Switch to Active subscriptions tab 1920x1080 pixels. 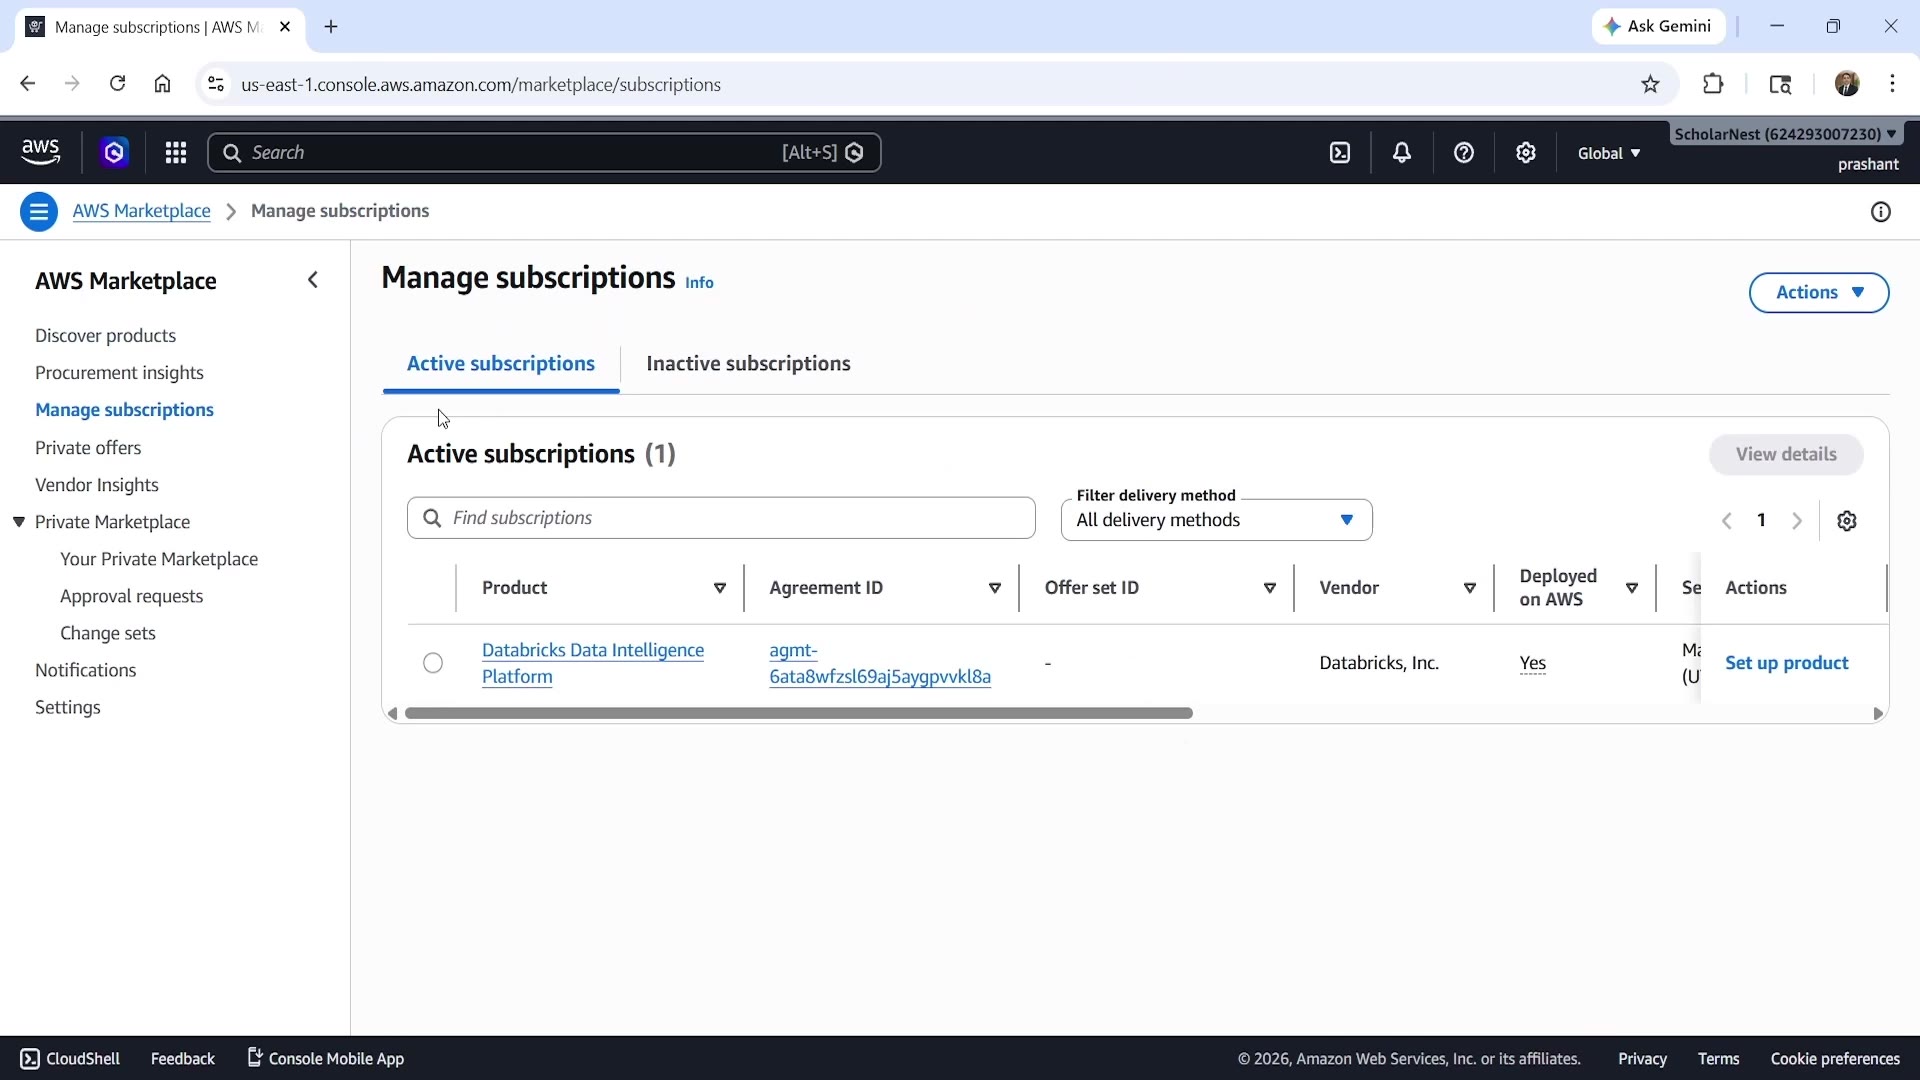[x=501, y=364]
